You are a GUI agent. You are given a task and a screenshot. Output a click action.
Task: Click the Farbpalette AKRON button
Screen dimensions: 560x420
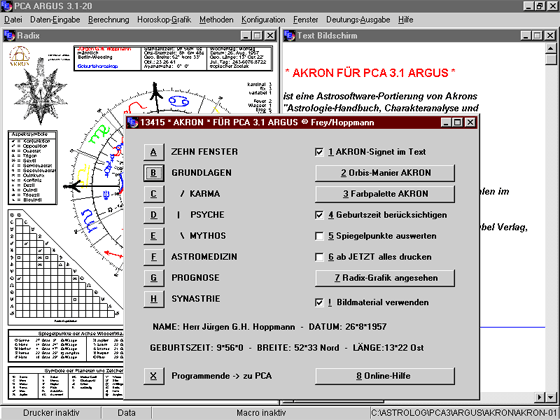(385, 194)
